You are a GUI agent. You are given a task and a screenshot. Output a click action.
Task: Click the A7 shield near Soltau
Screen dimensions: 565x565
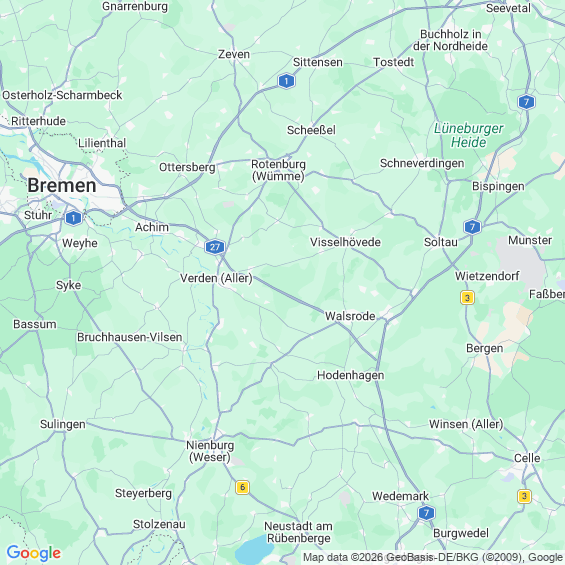(x=472, y=227)
